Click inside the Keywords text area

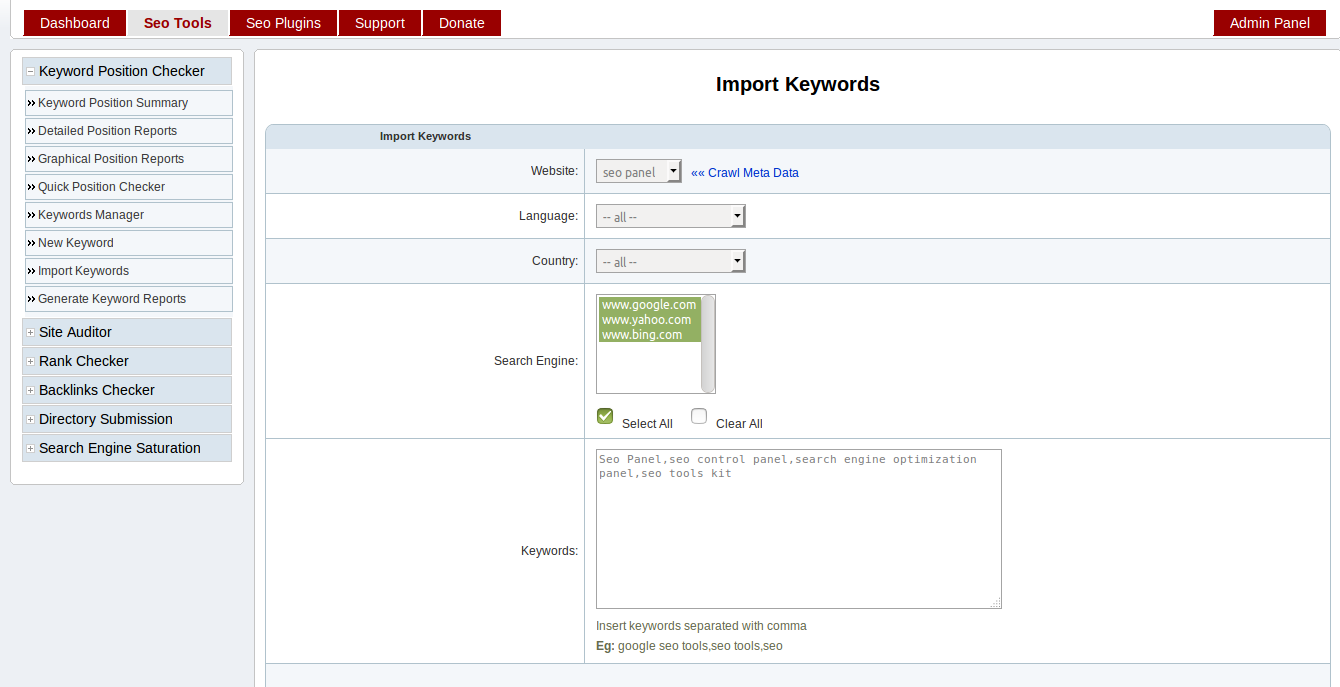tap(799, 529)
